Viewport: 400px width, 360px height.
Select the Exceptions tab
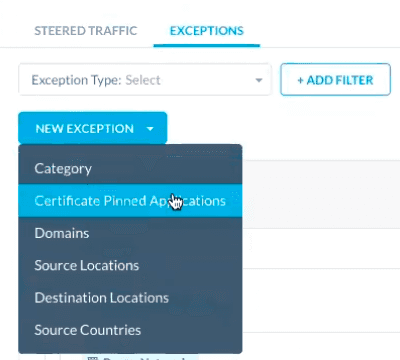click(207, 31)
